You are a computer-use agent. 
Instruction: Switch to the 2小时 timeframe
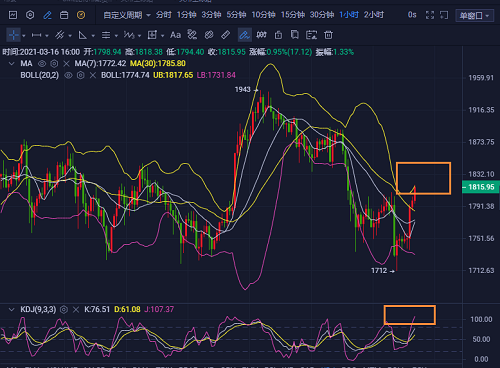point(374,15)
